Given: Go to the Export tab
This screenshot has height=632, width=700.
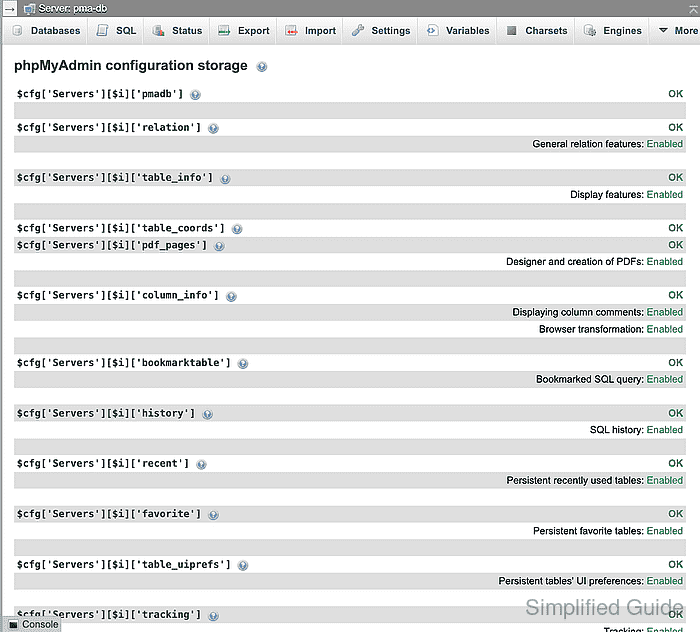Looking at the screenshot, I should [x=243, y=31].
